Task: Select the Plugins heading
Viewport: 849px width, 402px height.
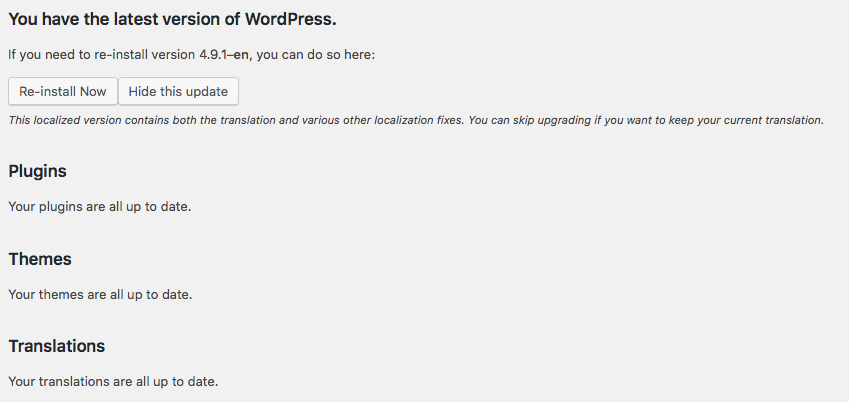Action: (x=37, y=171)
